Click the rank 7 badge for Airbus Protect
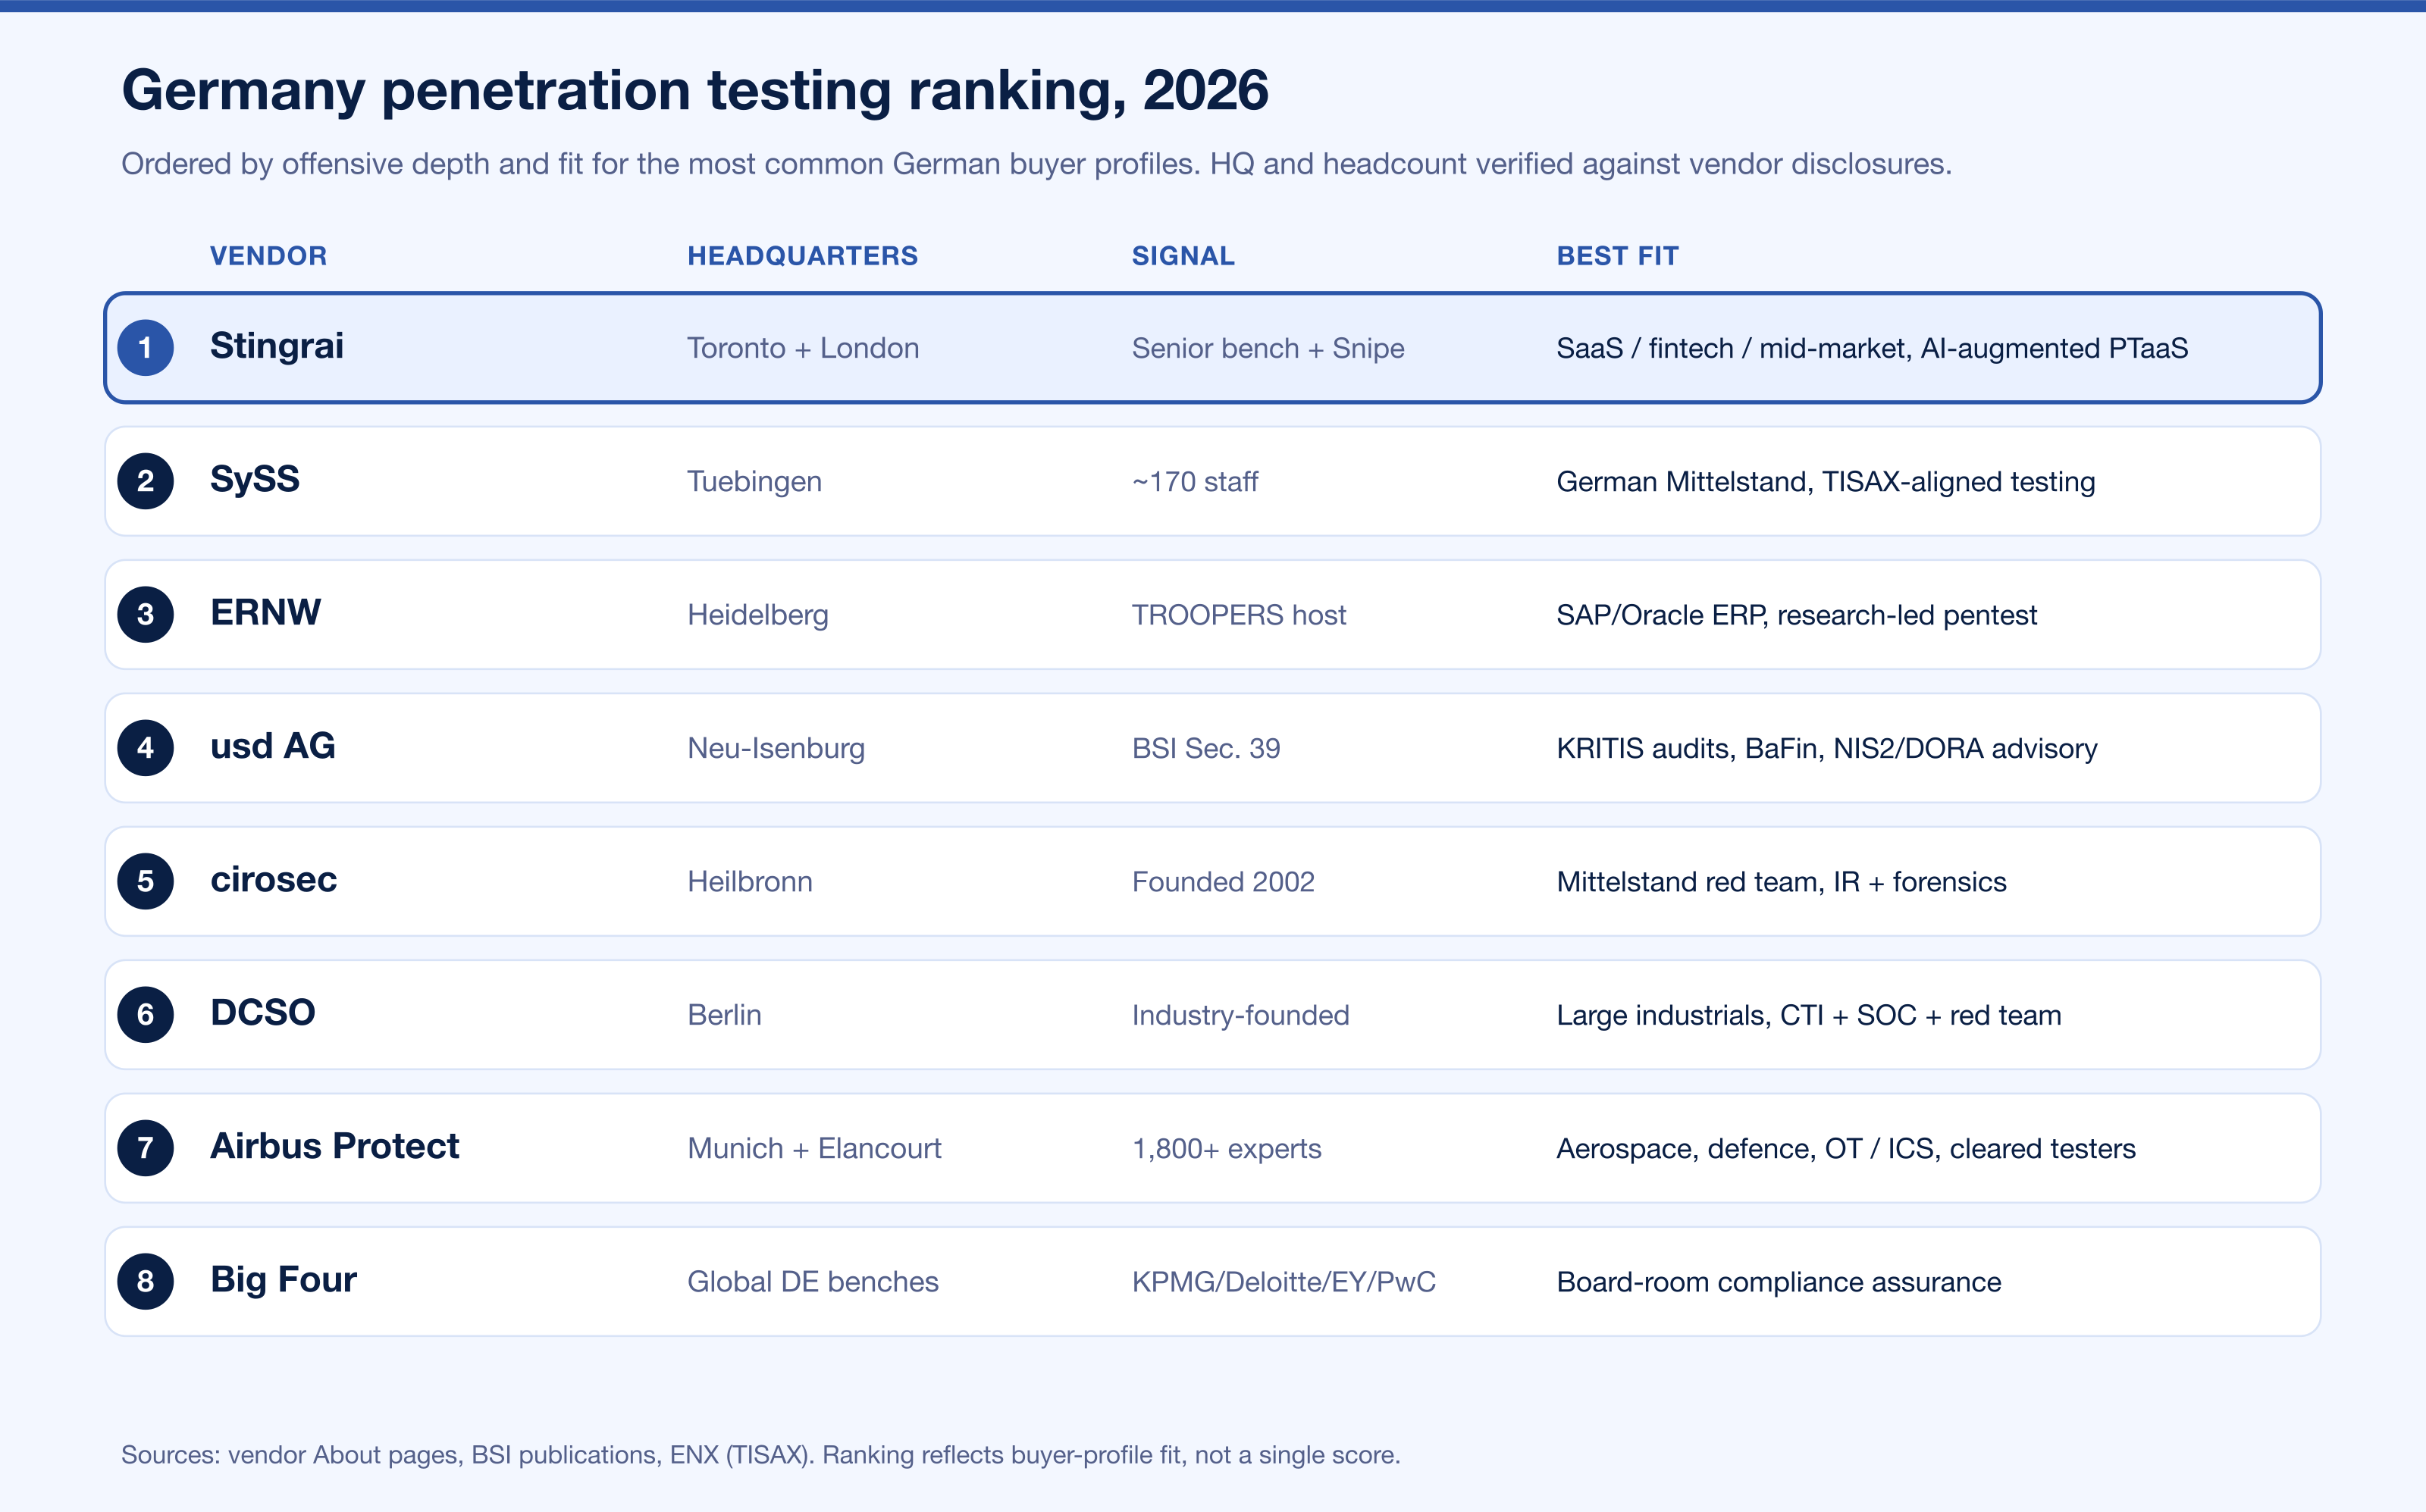2426x1512 pixels. [x=145, y=1148]
